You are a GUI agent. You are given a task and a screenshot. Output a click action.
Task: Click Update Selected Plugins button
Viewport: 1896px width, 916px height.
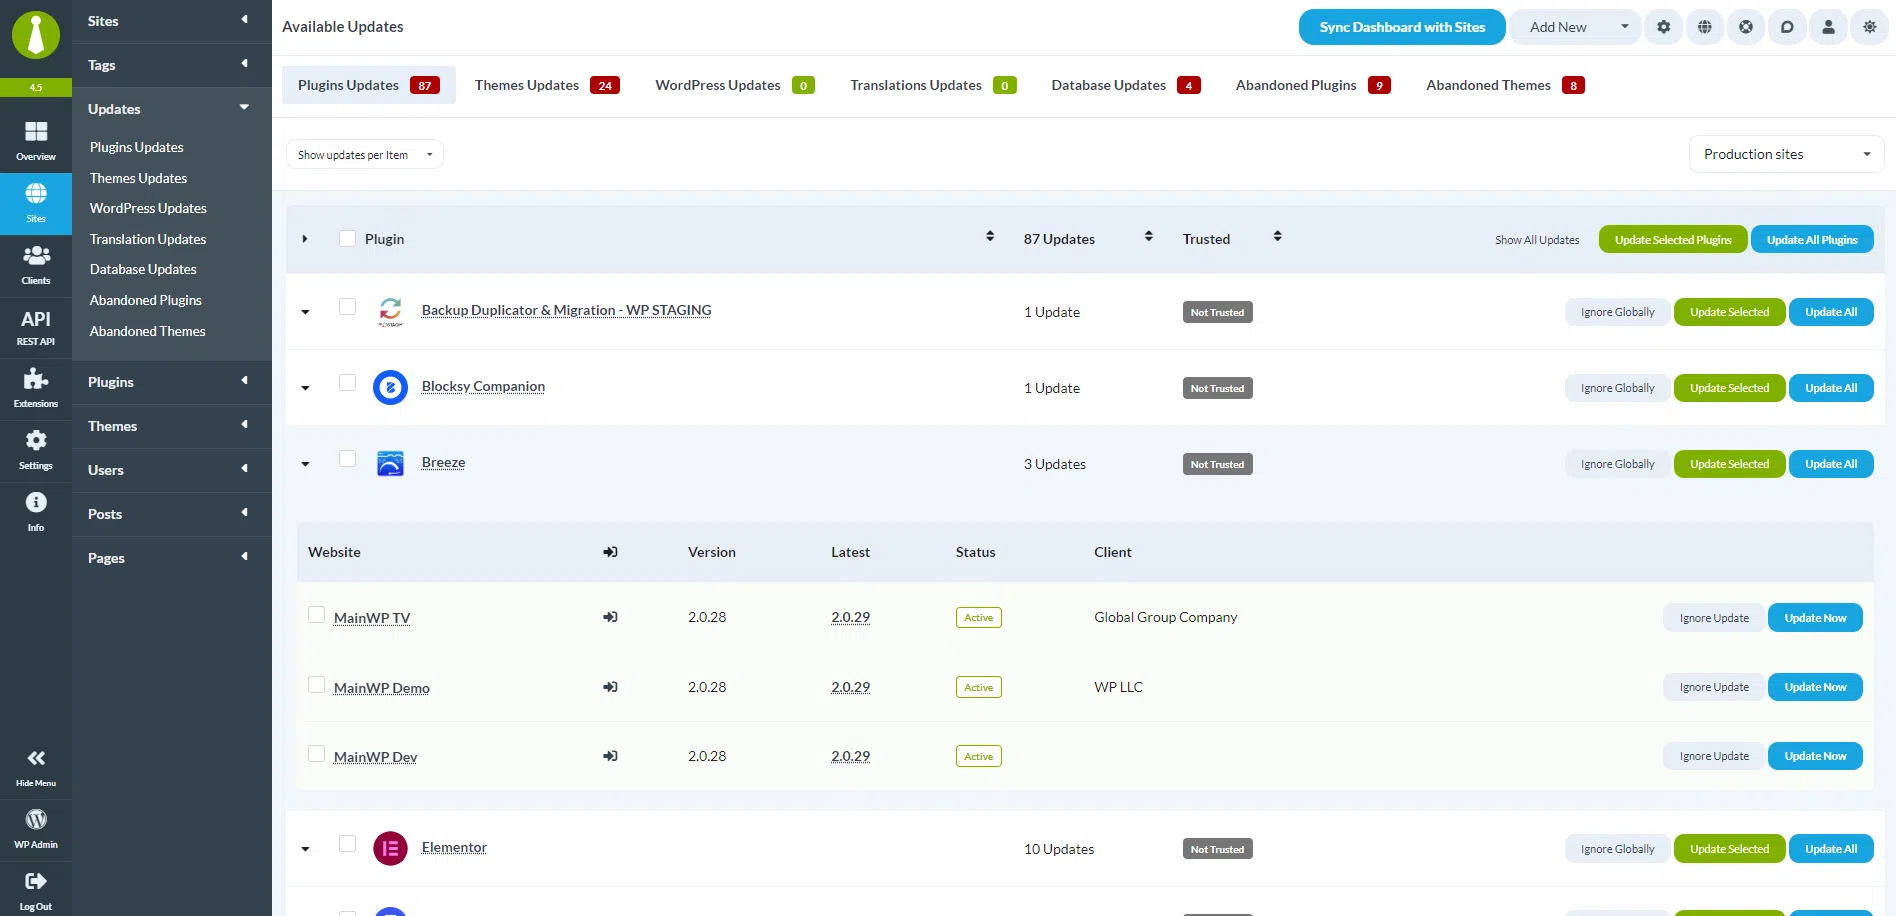pos(1673,239)
